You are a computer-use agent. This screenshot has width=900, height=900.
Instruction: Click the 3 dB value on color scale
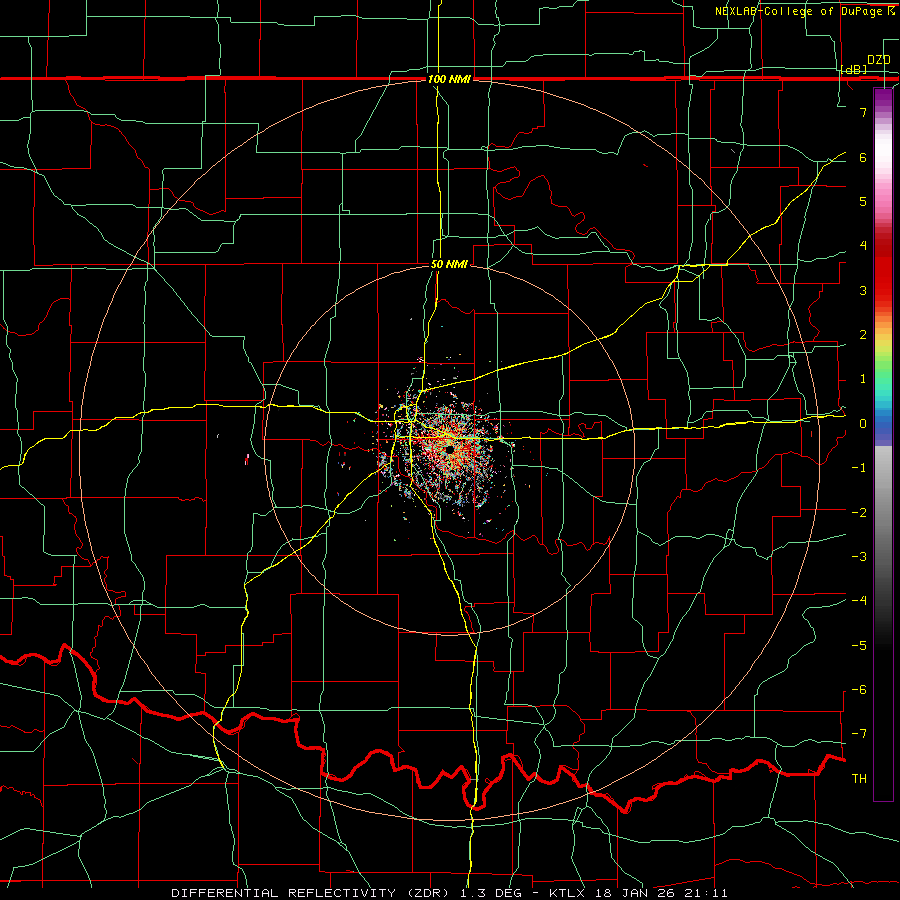coord(863,290)
